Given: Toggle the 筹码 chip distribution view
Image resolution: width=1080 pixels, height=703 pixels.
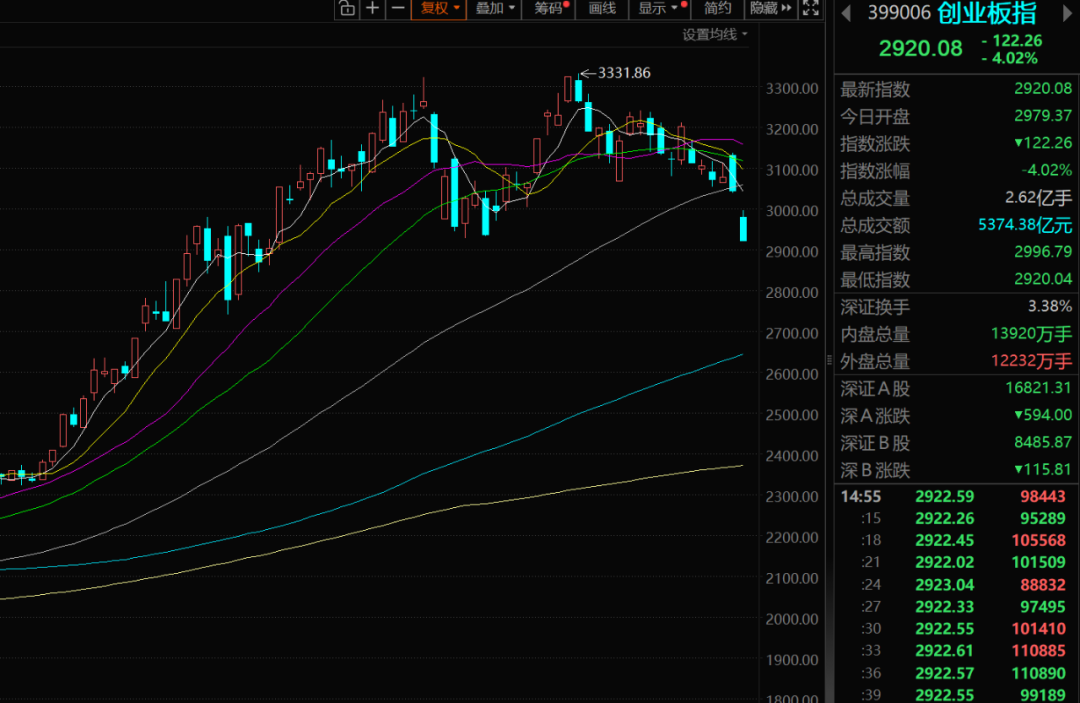Looking at the screenshot, I should [x=550, y=9].
